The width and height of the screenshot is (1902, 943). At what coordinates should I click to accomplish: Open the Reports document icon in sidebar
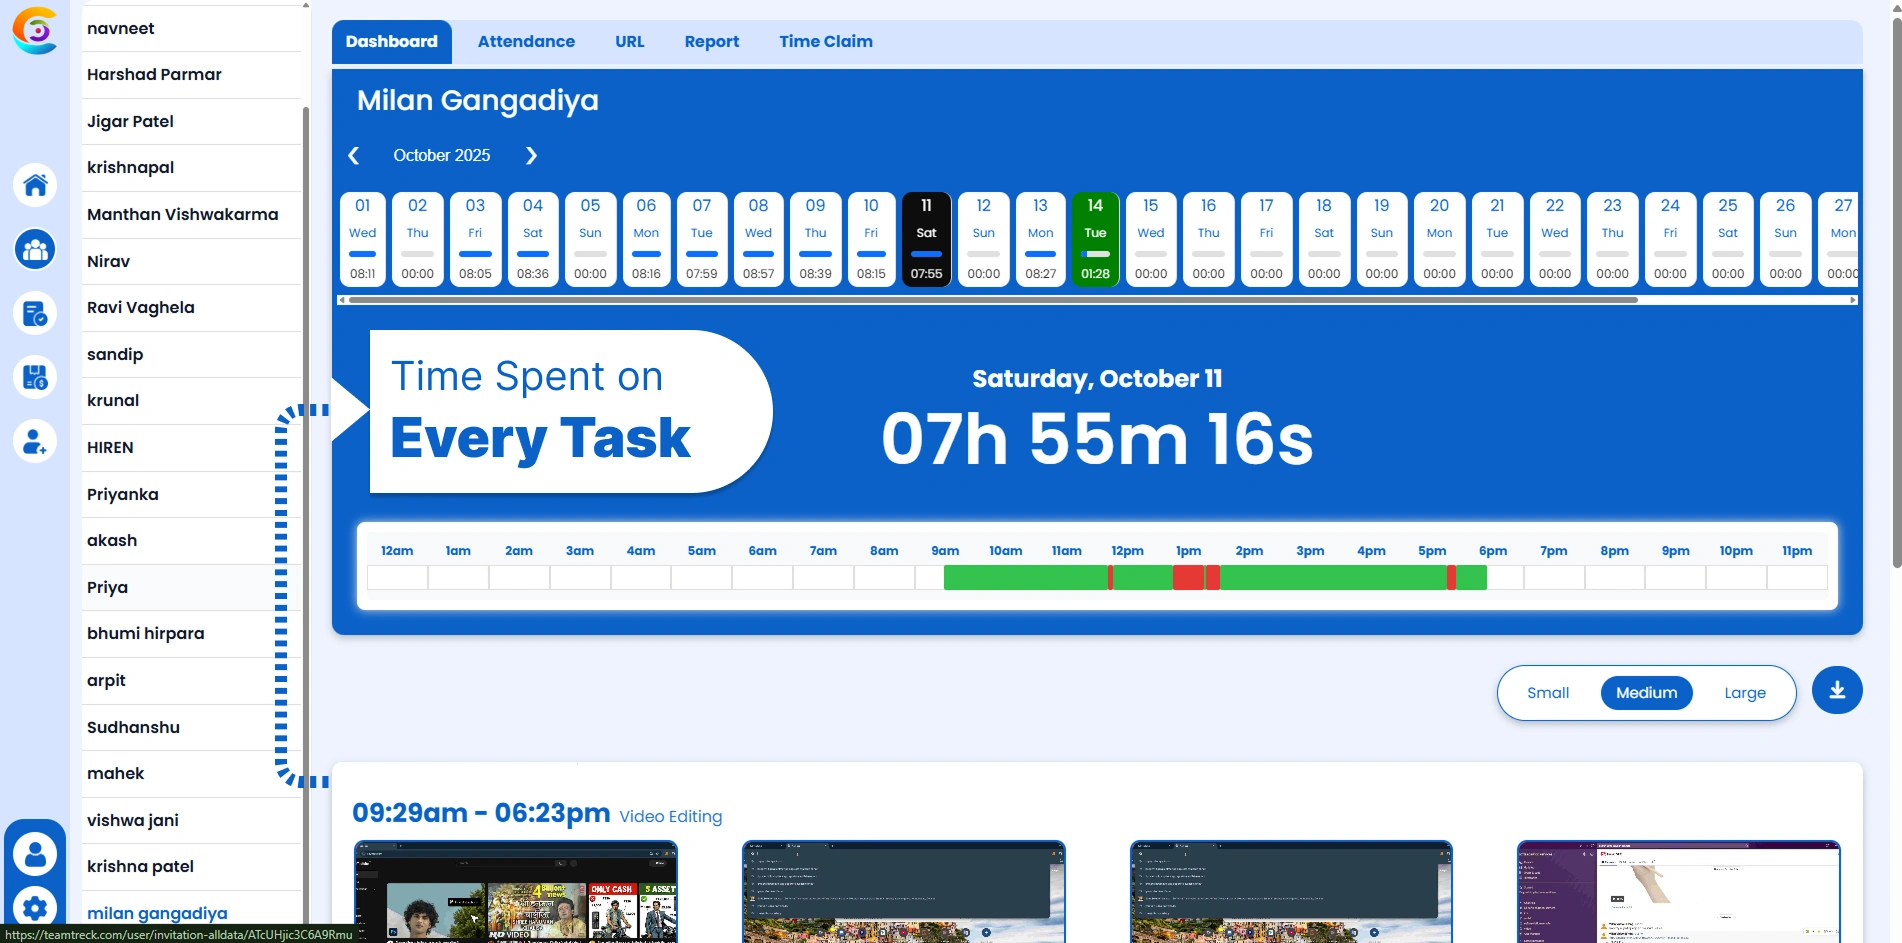click(x=35, y=313)
